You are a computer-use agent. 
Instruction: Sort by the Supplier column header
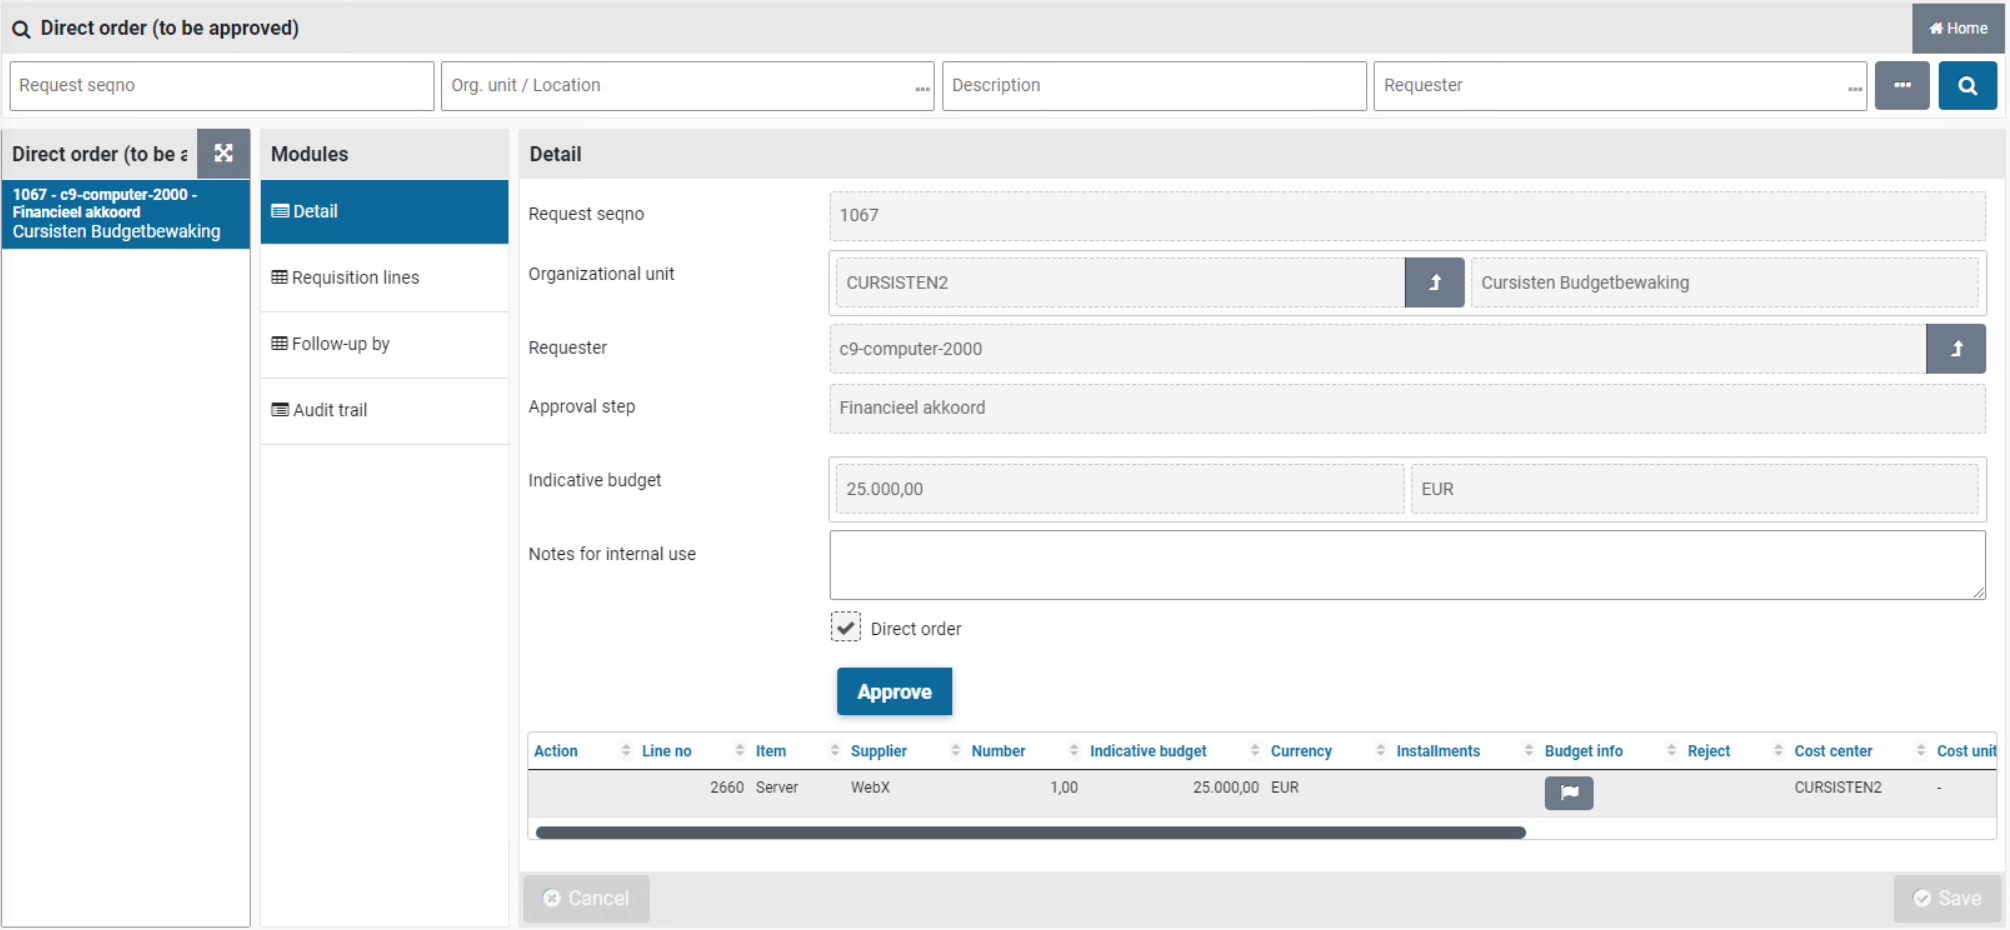click(x=878, y=751)
